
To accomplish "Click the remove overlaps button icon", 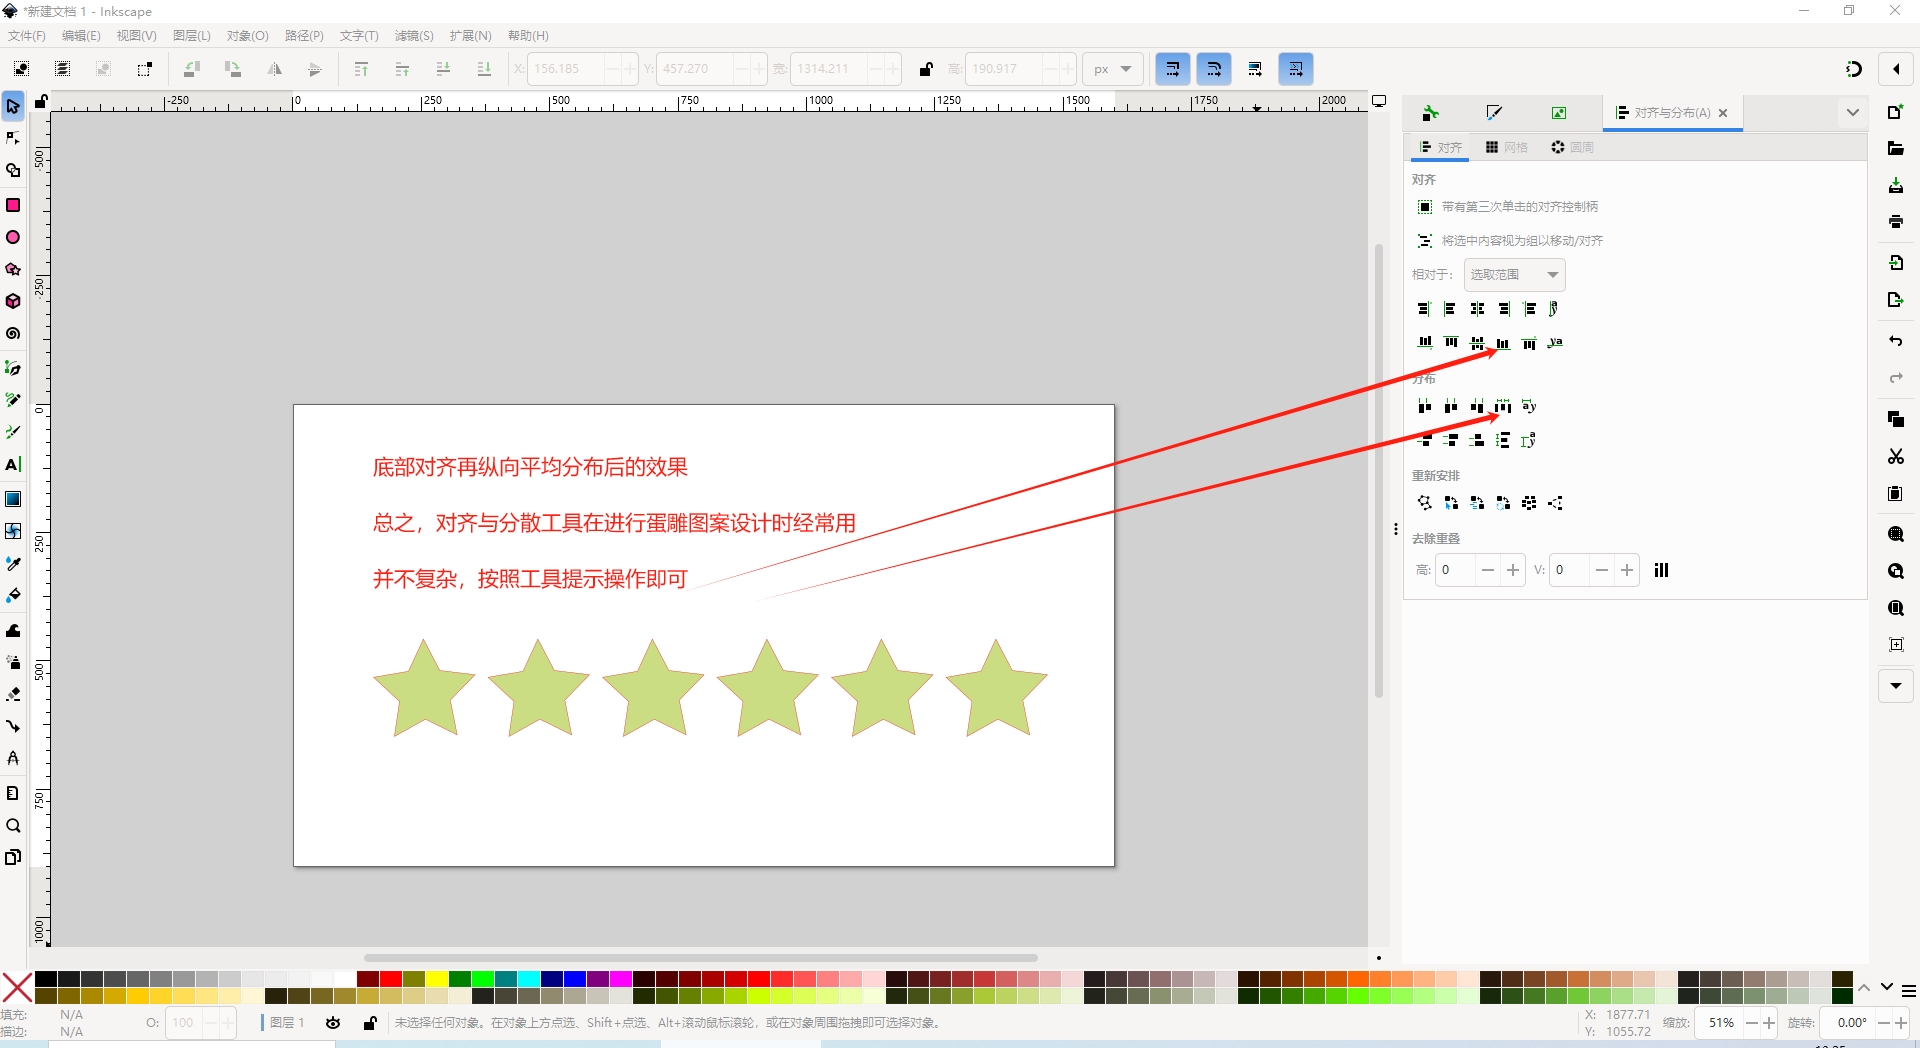I will pyautogui.click(x=1661, y=570).
